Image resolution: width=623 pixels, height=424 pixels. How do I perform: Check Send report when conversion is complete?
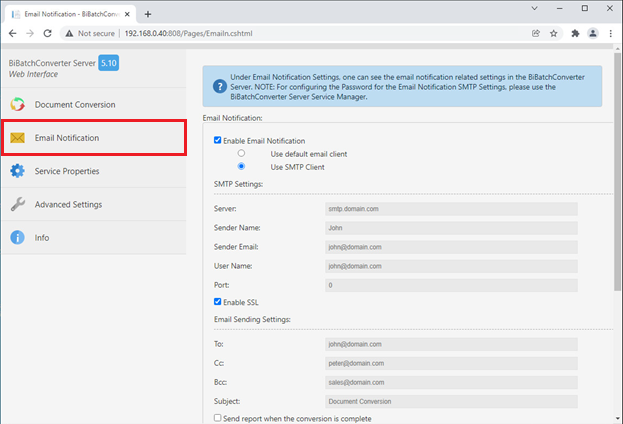tap(219, 418)
